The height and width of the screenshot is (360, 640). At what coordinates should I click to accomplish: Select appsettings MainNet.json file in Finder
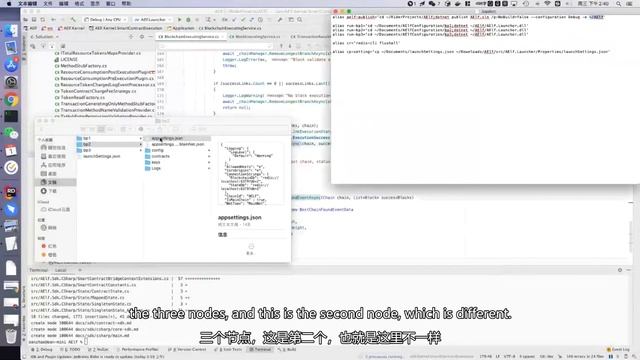177,144
